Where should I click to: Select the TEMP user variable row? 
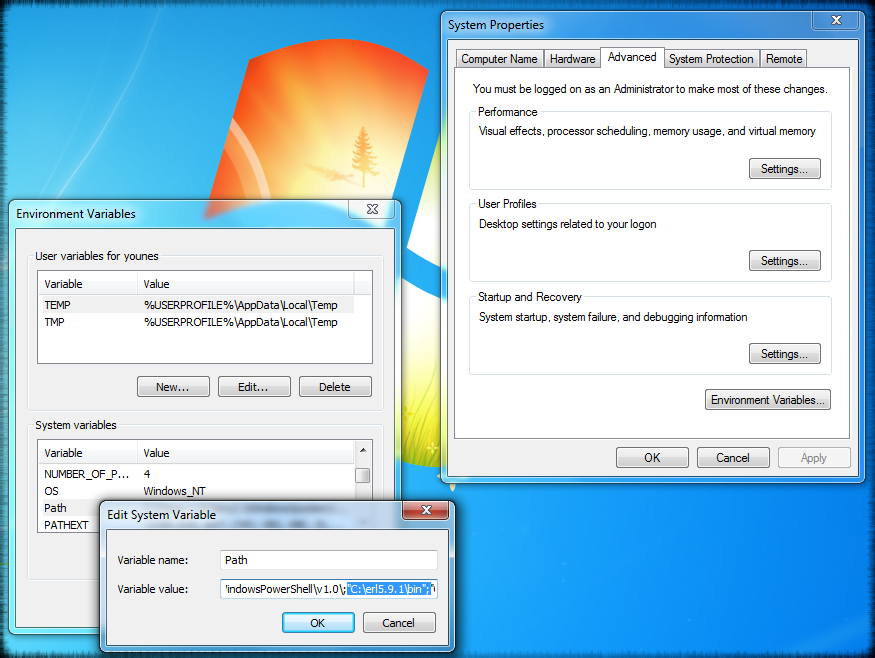196,305
